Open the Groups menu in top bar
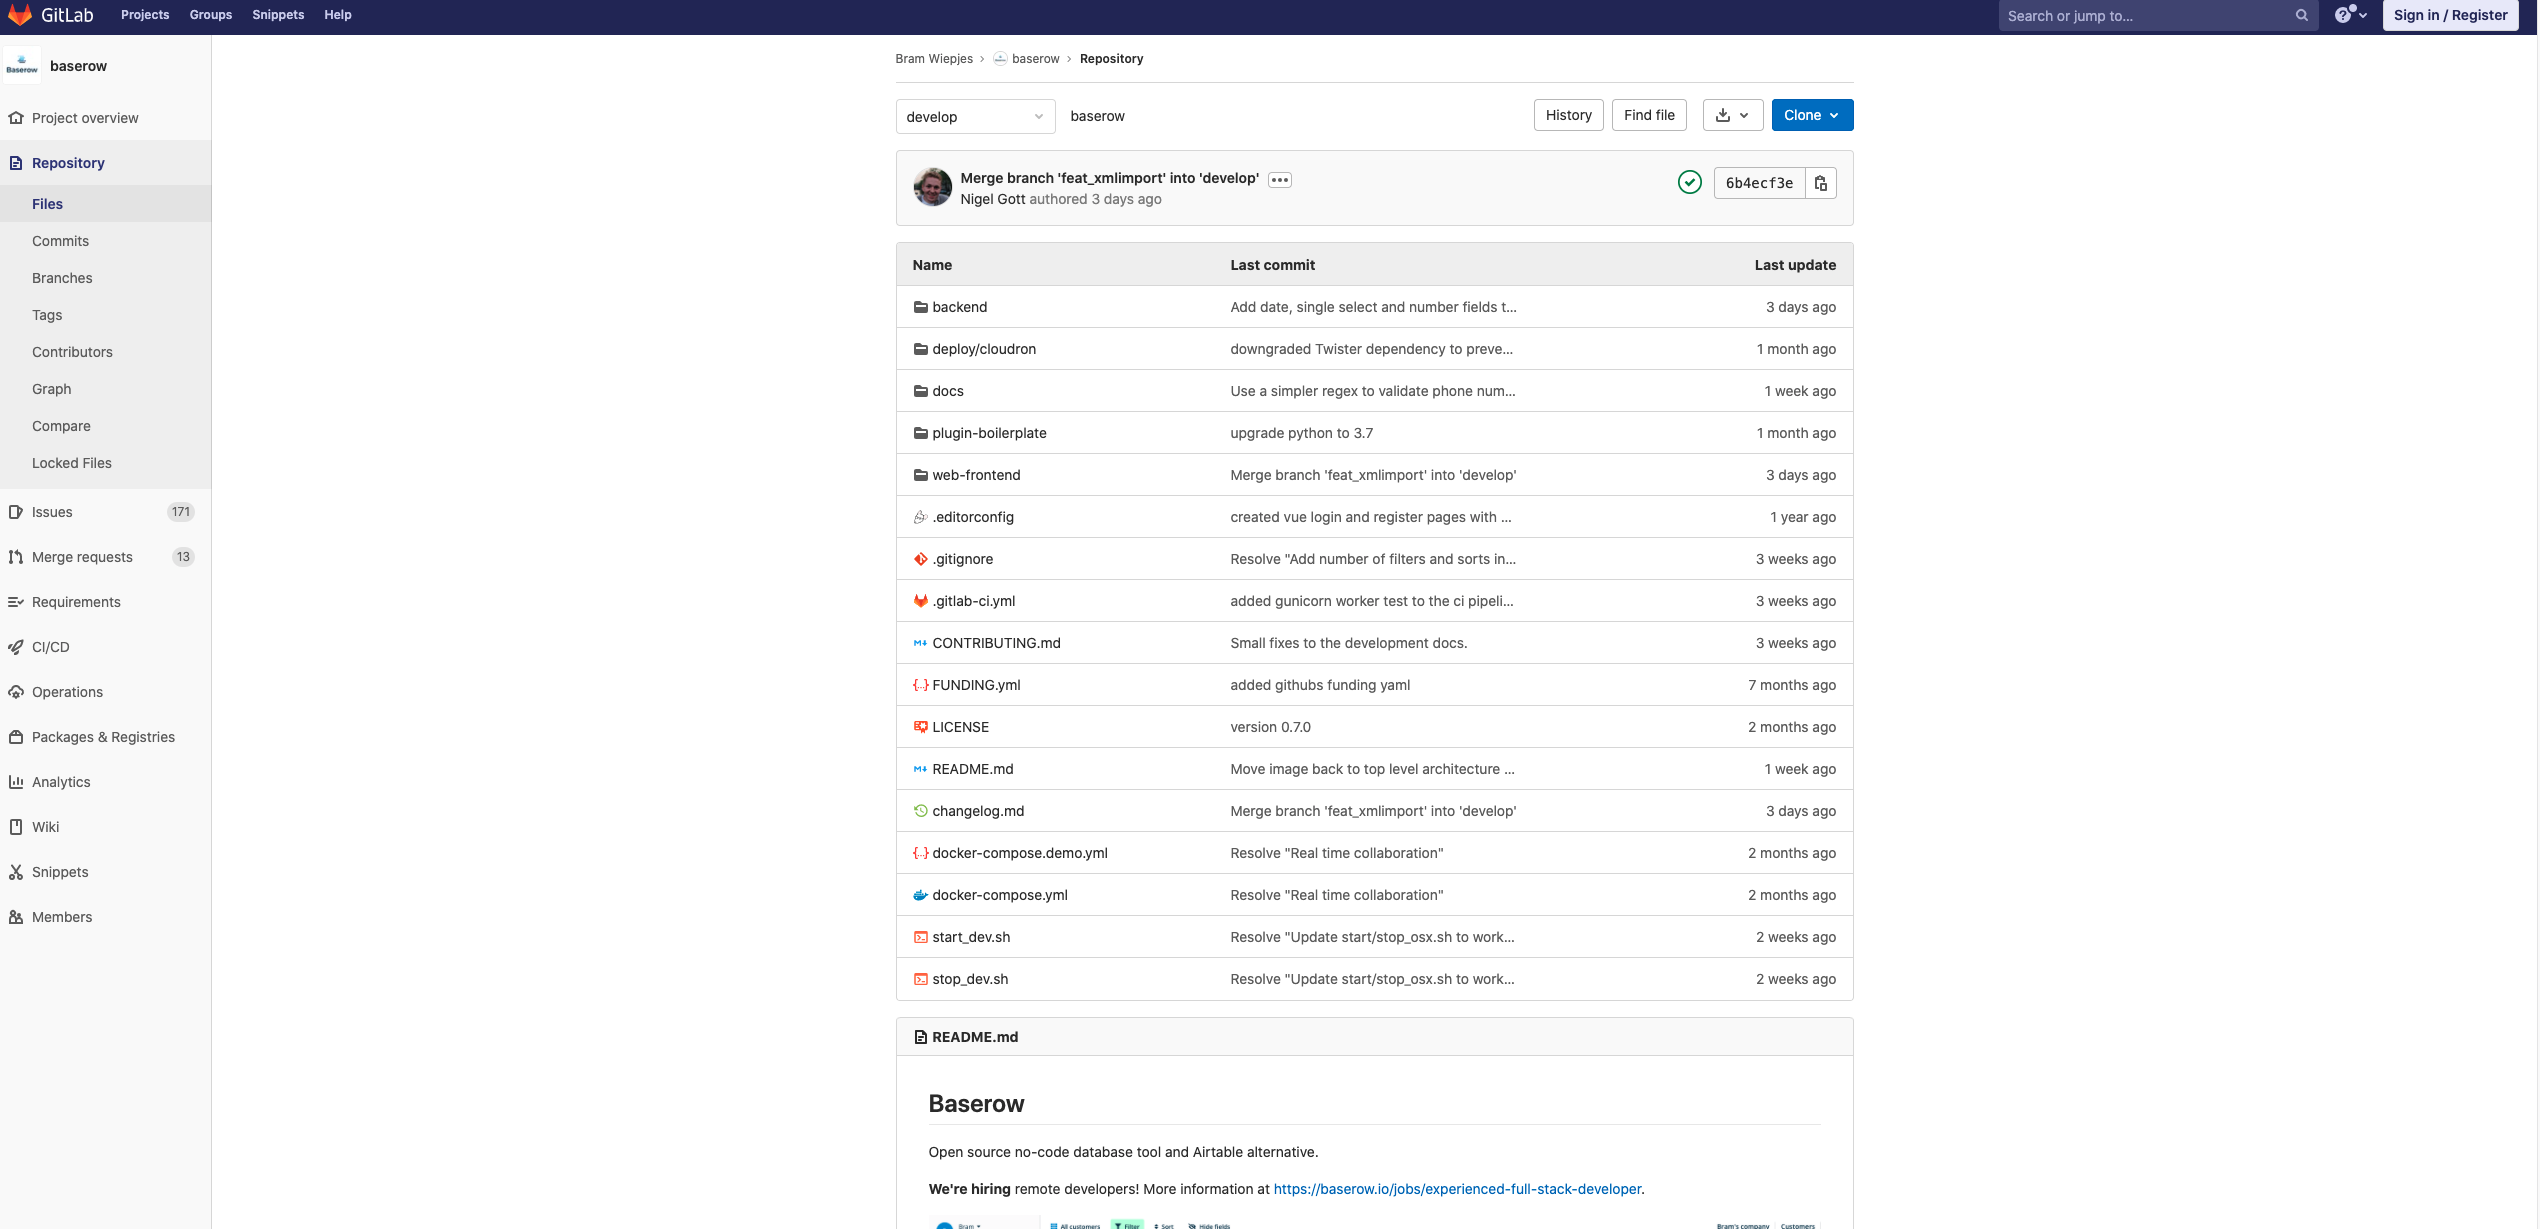Image resolution: width=2540 pixels, height=1229 pixels. pyautogui.click(x=210, y=15)
